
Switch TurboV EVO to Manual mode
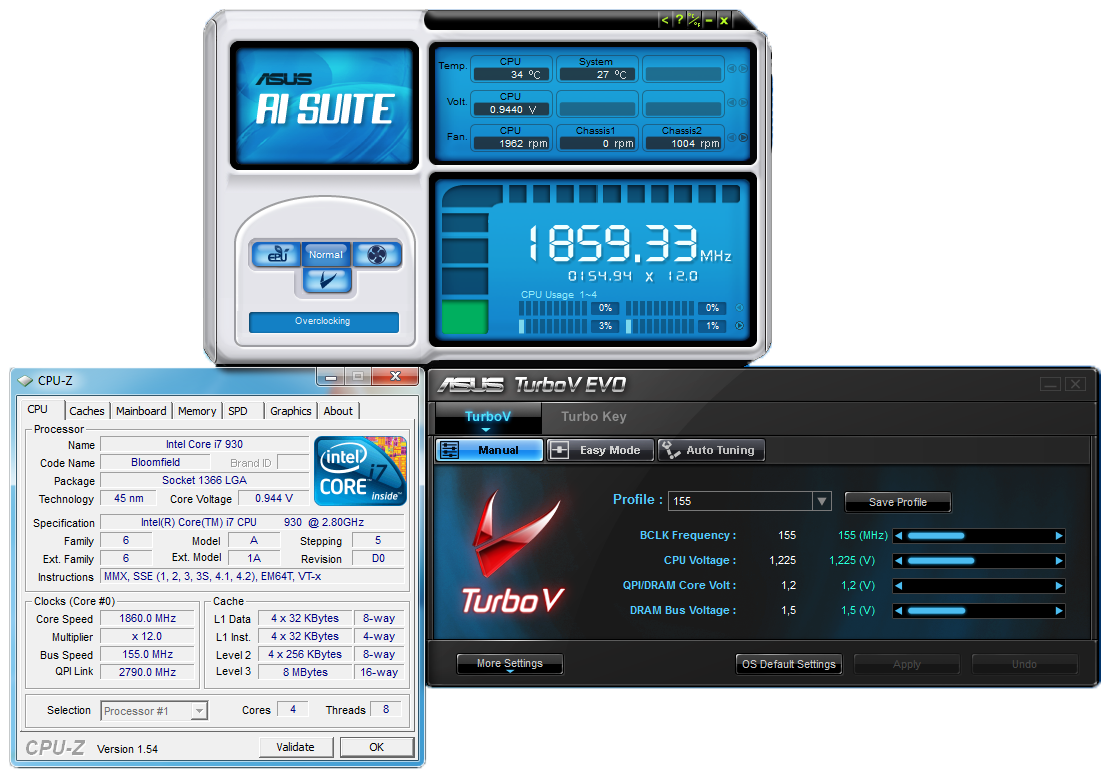tap(489, 450)
